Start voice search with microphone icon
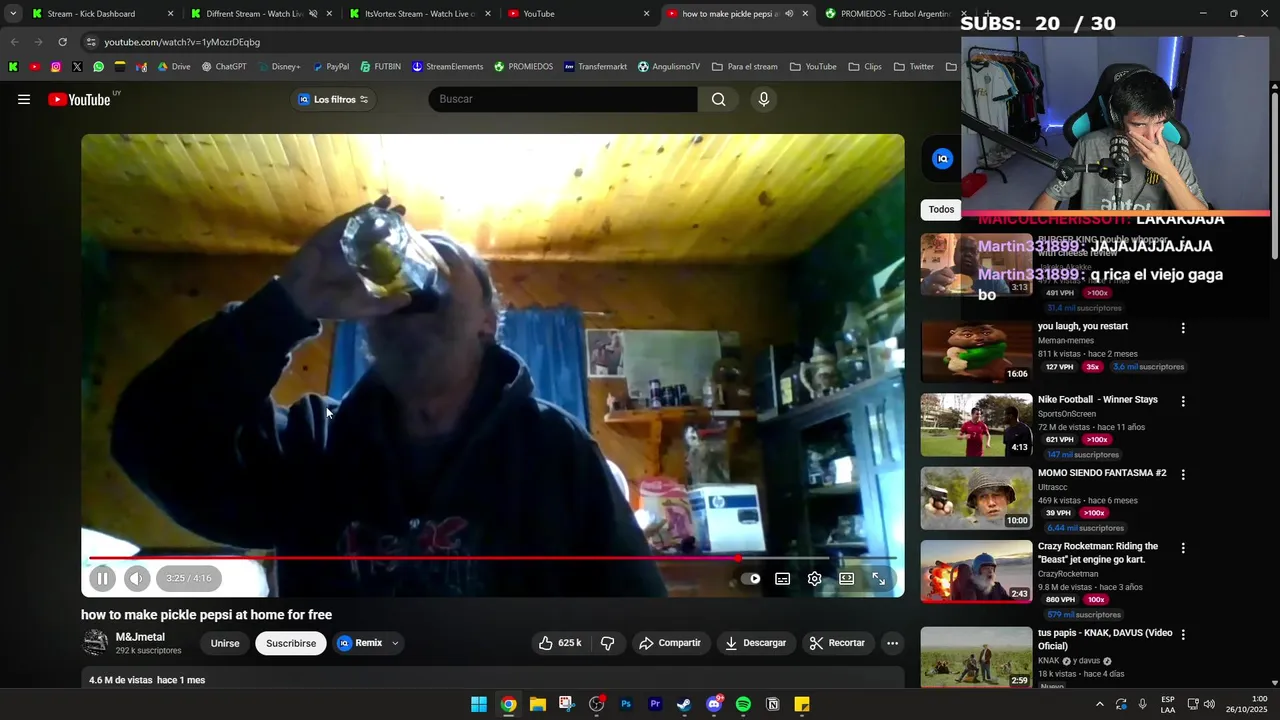This screenshot has height=720, width=1280. pyautogui.click(x=764, y=99)
